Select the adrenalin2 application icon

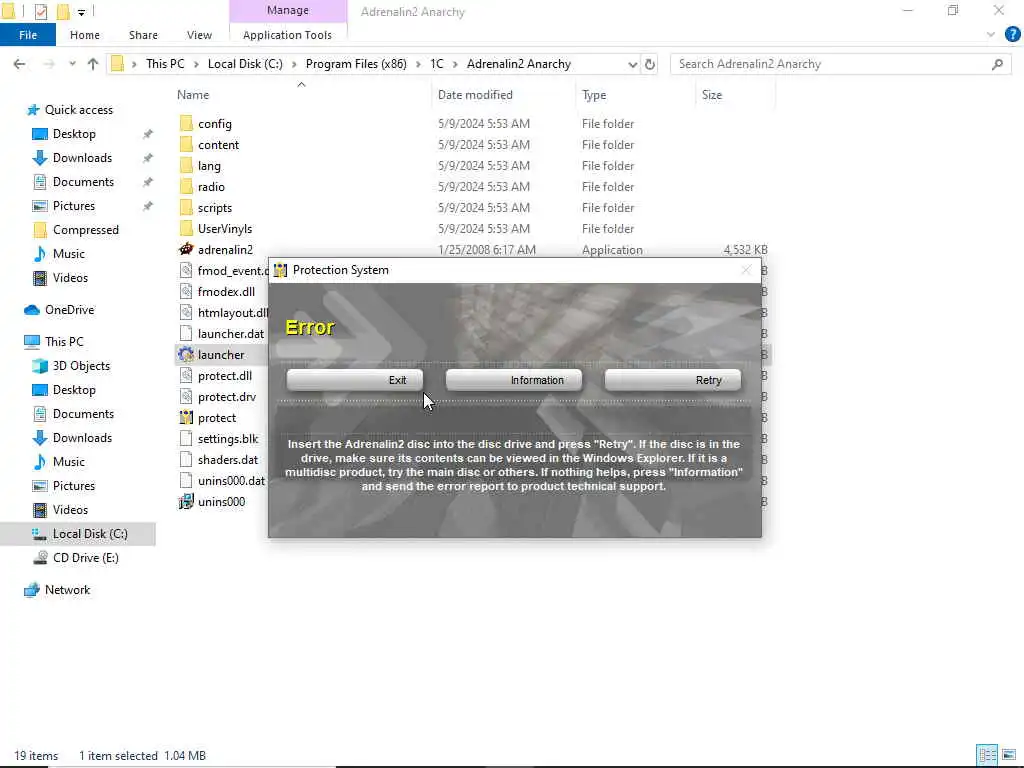point(186,249)
